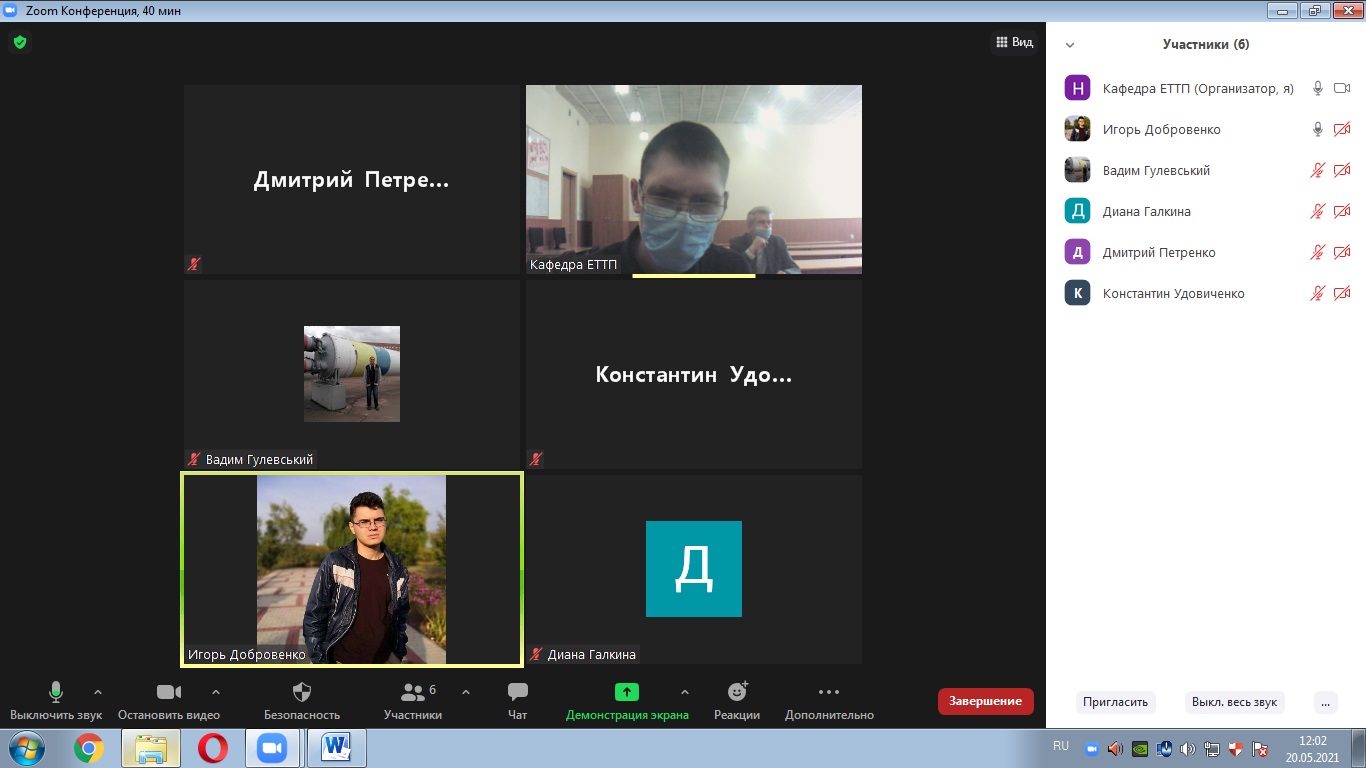Stop video using Остановить видео camera button
This screenshot has width=1366, height=768.
click(x=168, y=692)
